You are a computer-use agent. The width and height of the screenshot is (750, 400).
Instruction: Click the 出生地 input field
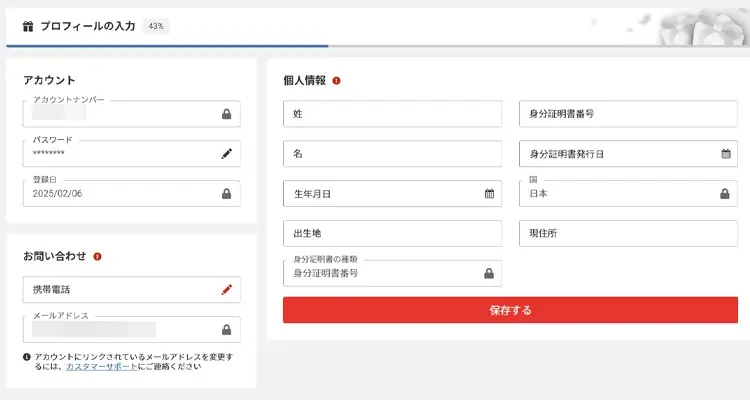pyautogui.click(x=392, y=233)
